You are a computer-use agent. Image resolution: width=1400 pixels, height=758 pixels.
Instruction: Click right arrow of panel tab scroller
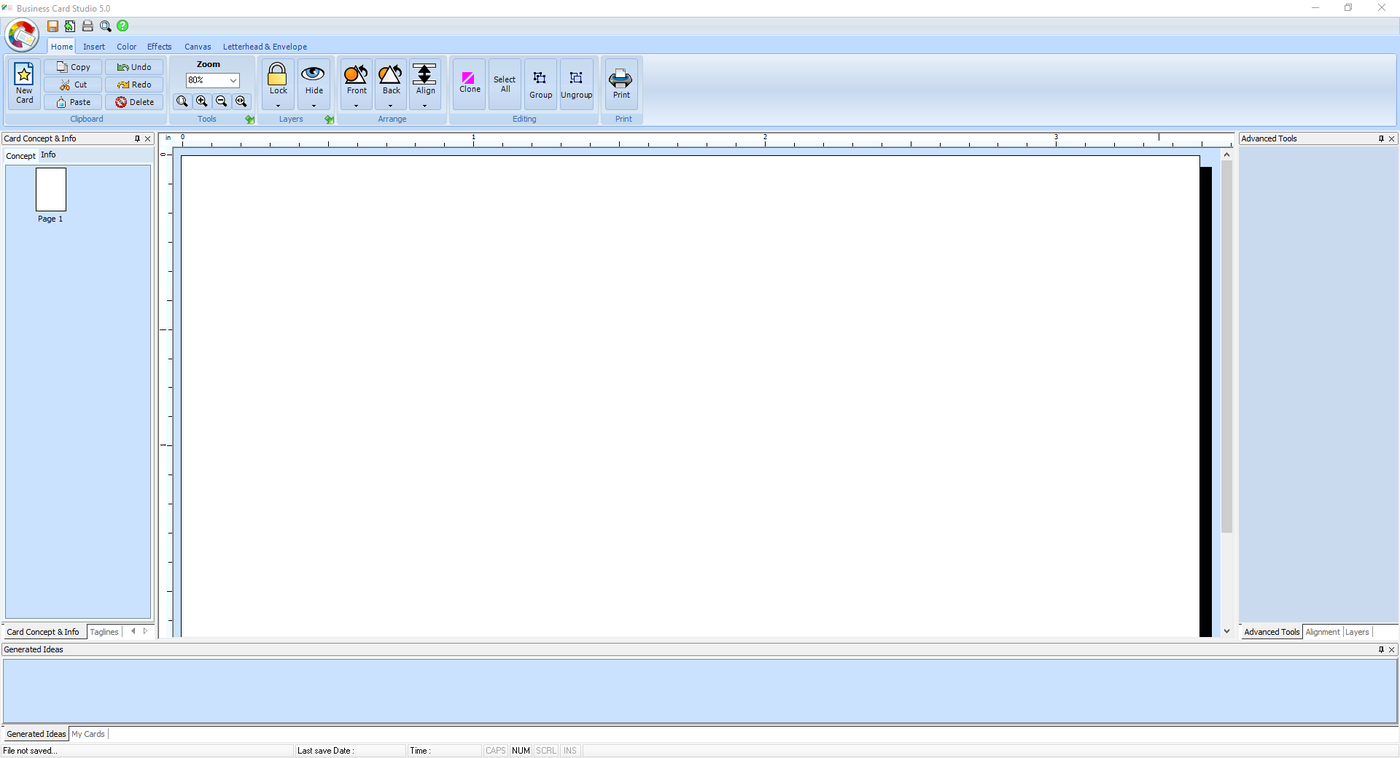click(145, 631)
